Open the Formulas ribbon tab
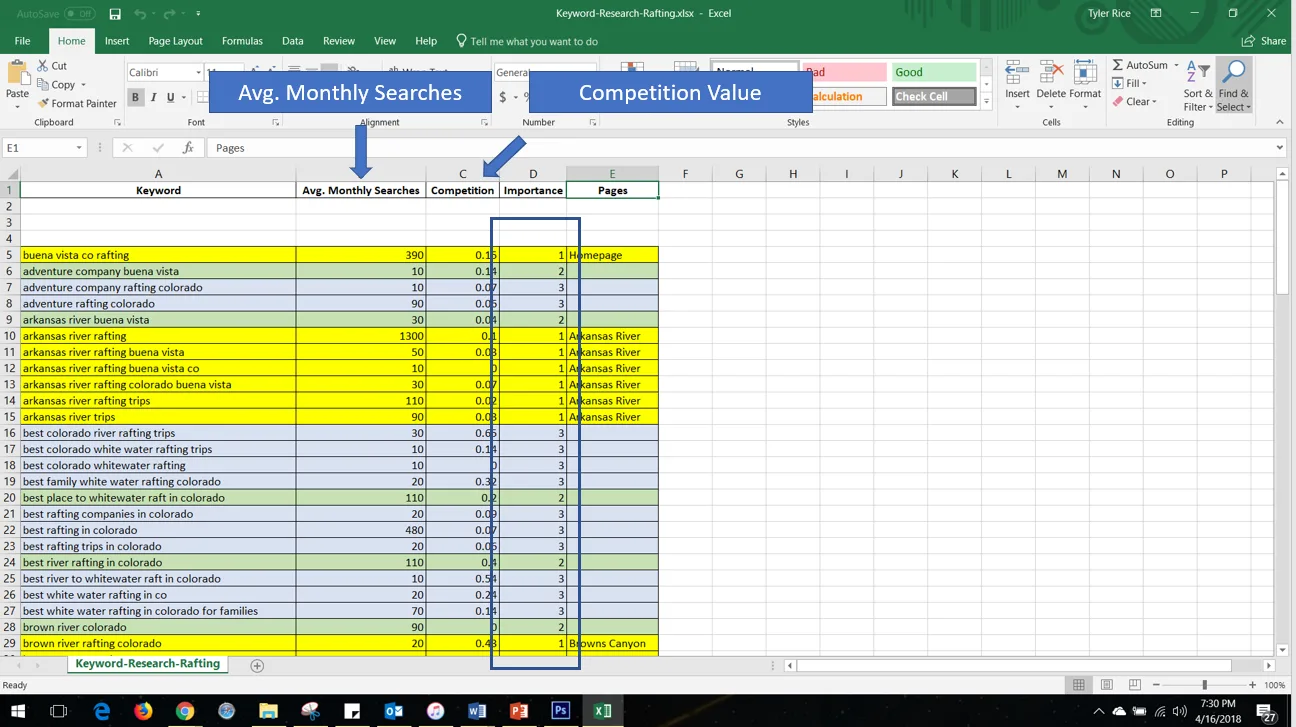 (242, 41)
